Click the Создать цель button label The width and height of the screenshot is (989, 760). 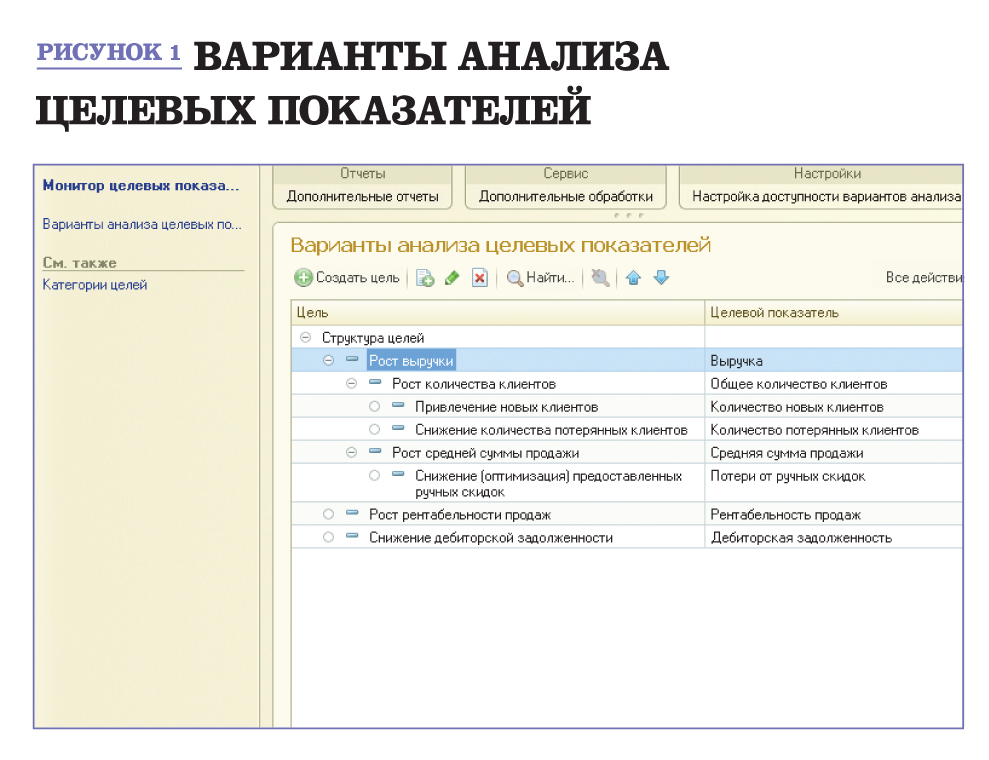358,278
